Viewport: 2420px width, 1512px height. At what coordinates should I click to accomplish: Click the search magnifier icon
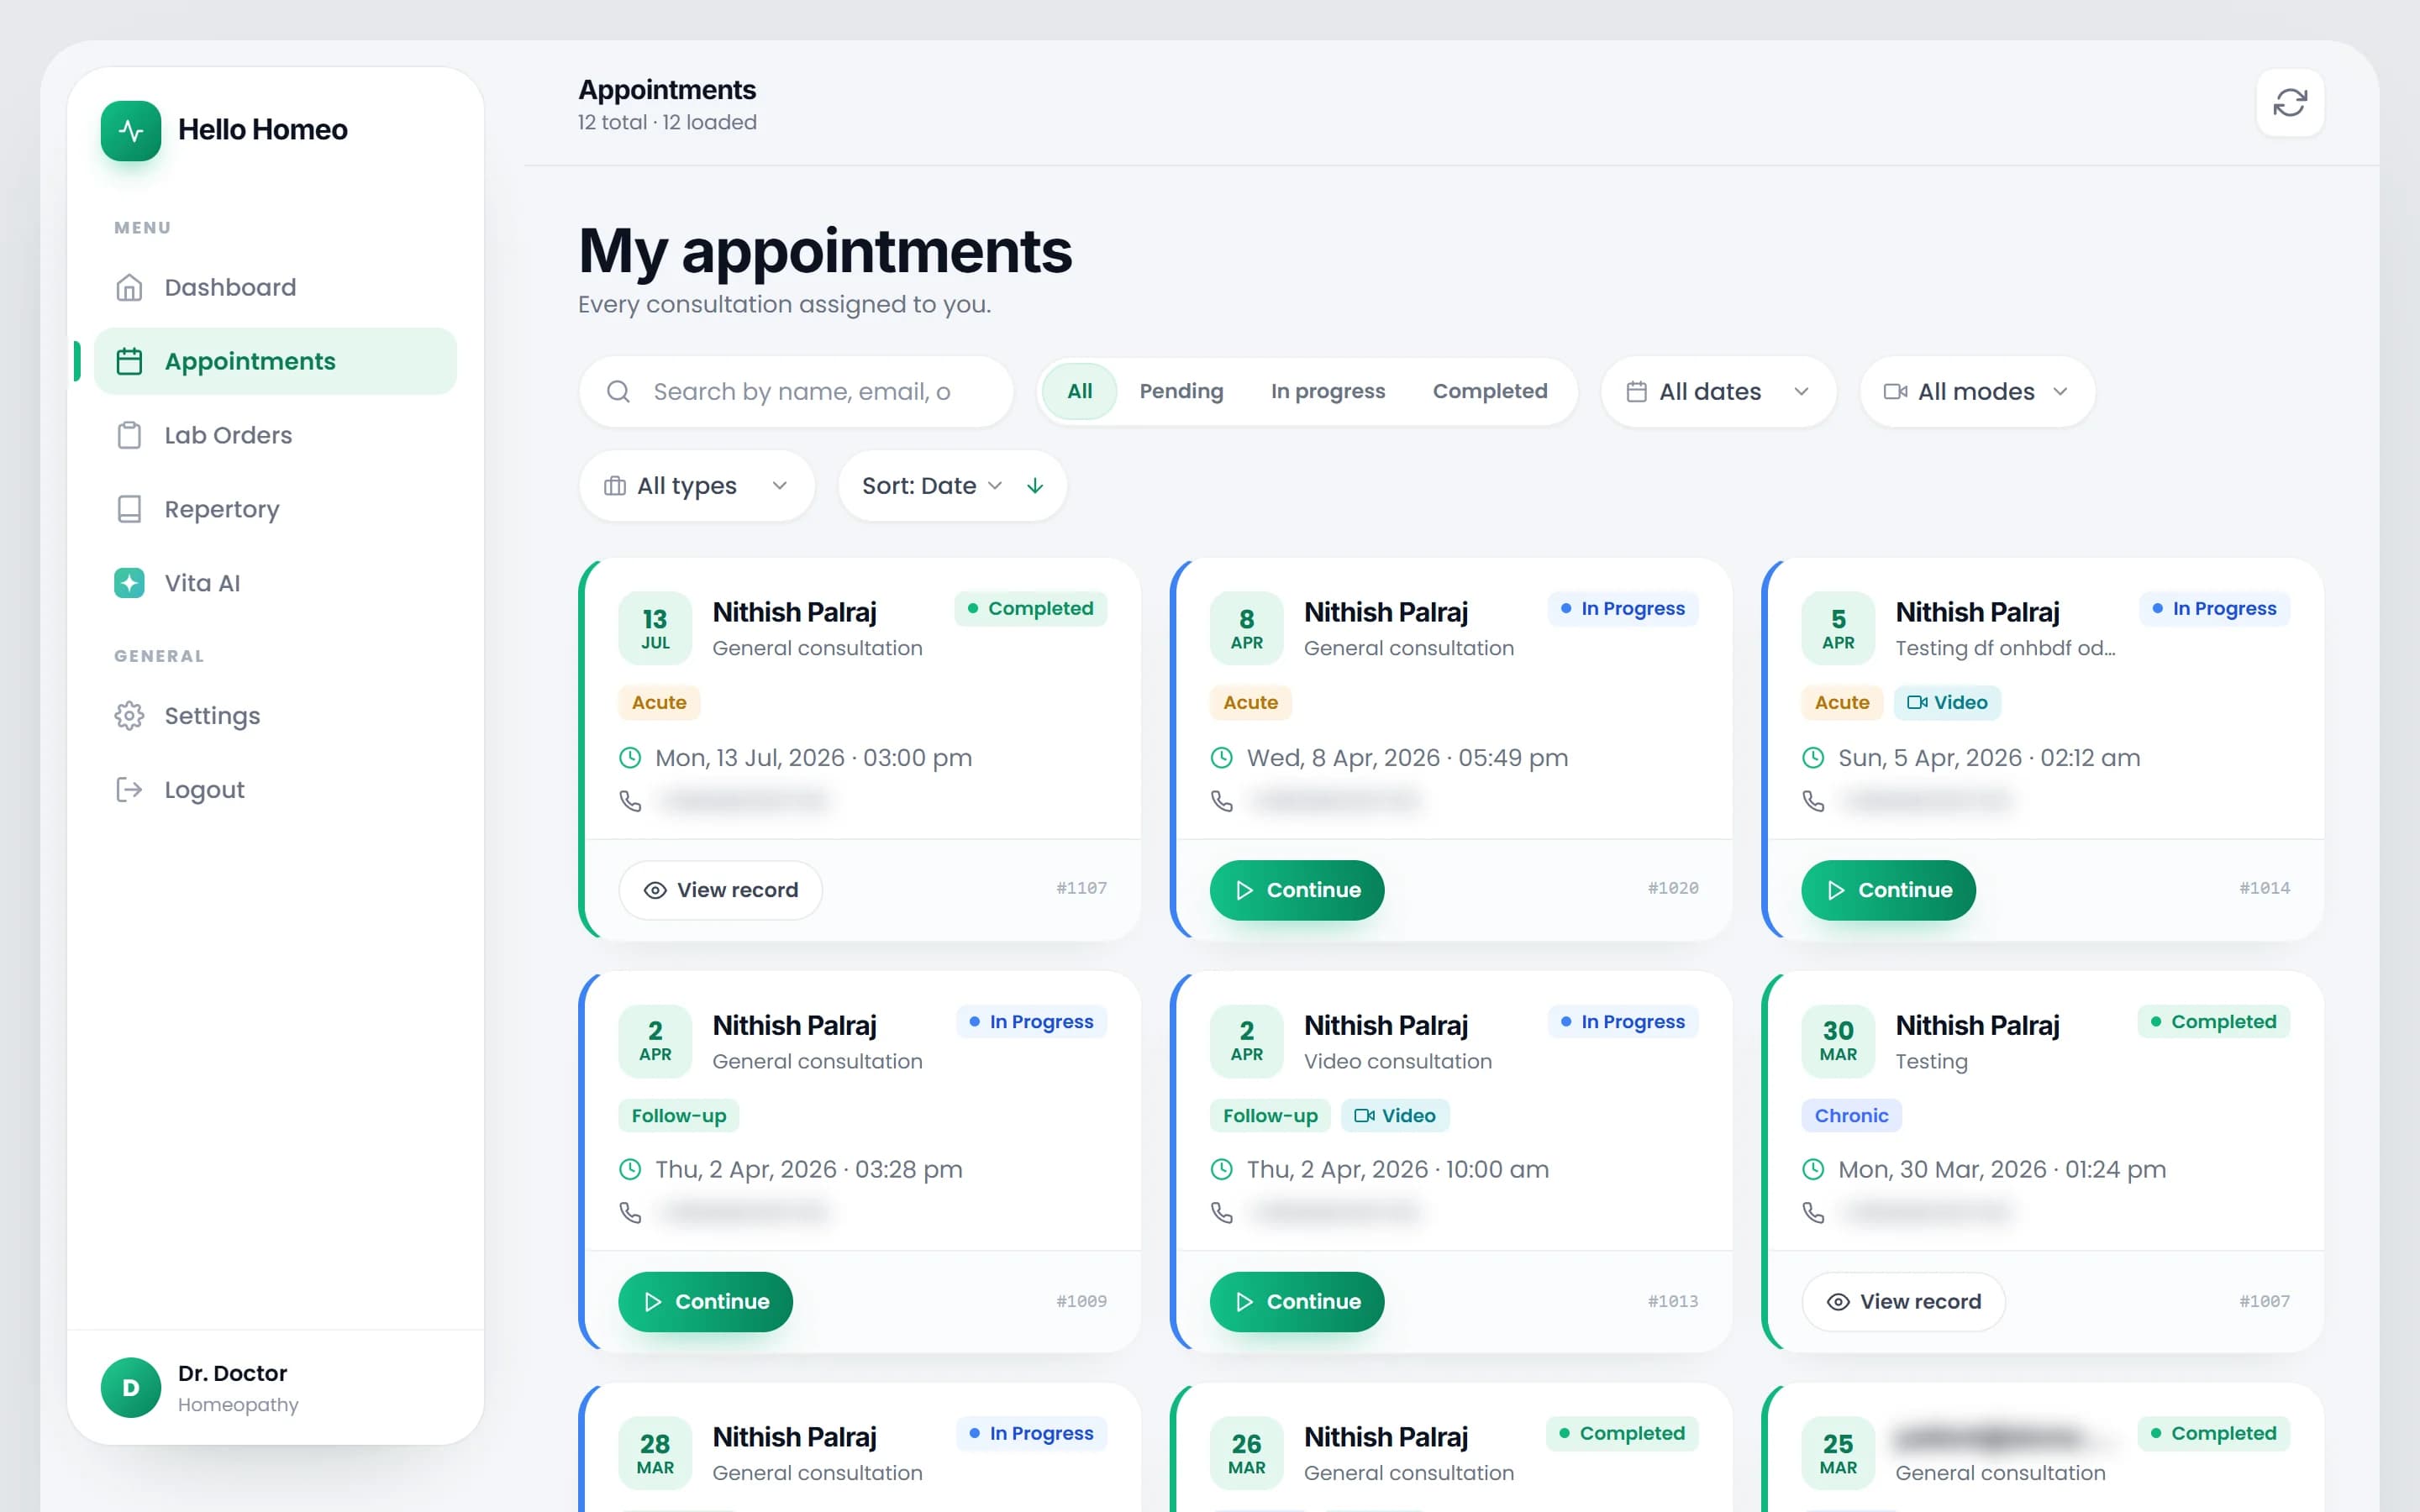pos(619,392)
